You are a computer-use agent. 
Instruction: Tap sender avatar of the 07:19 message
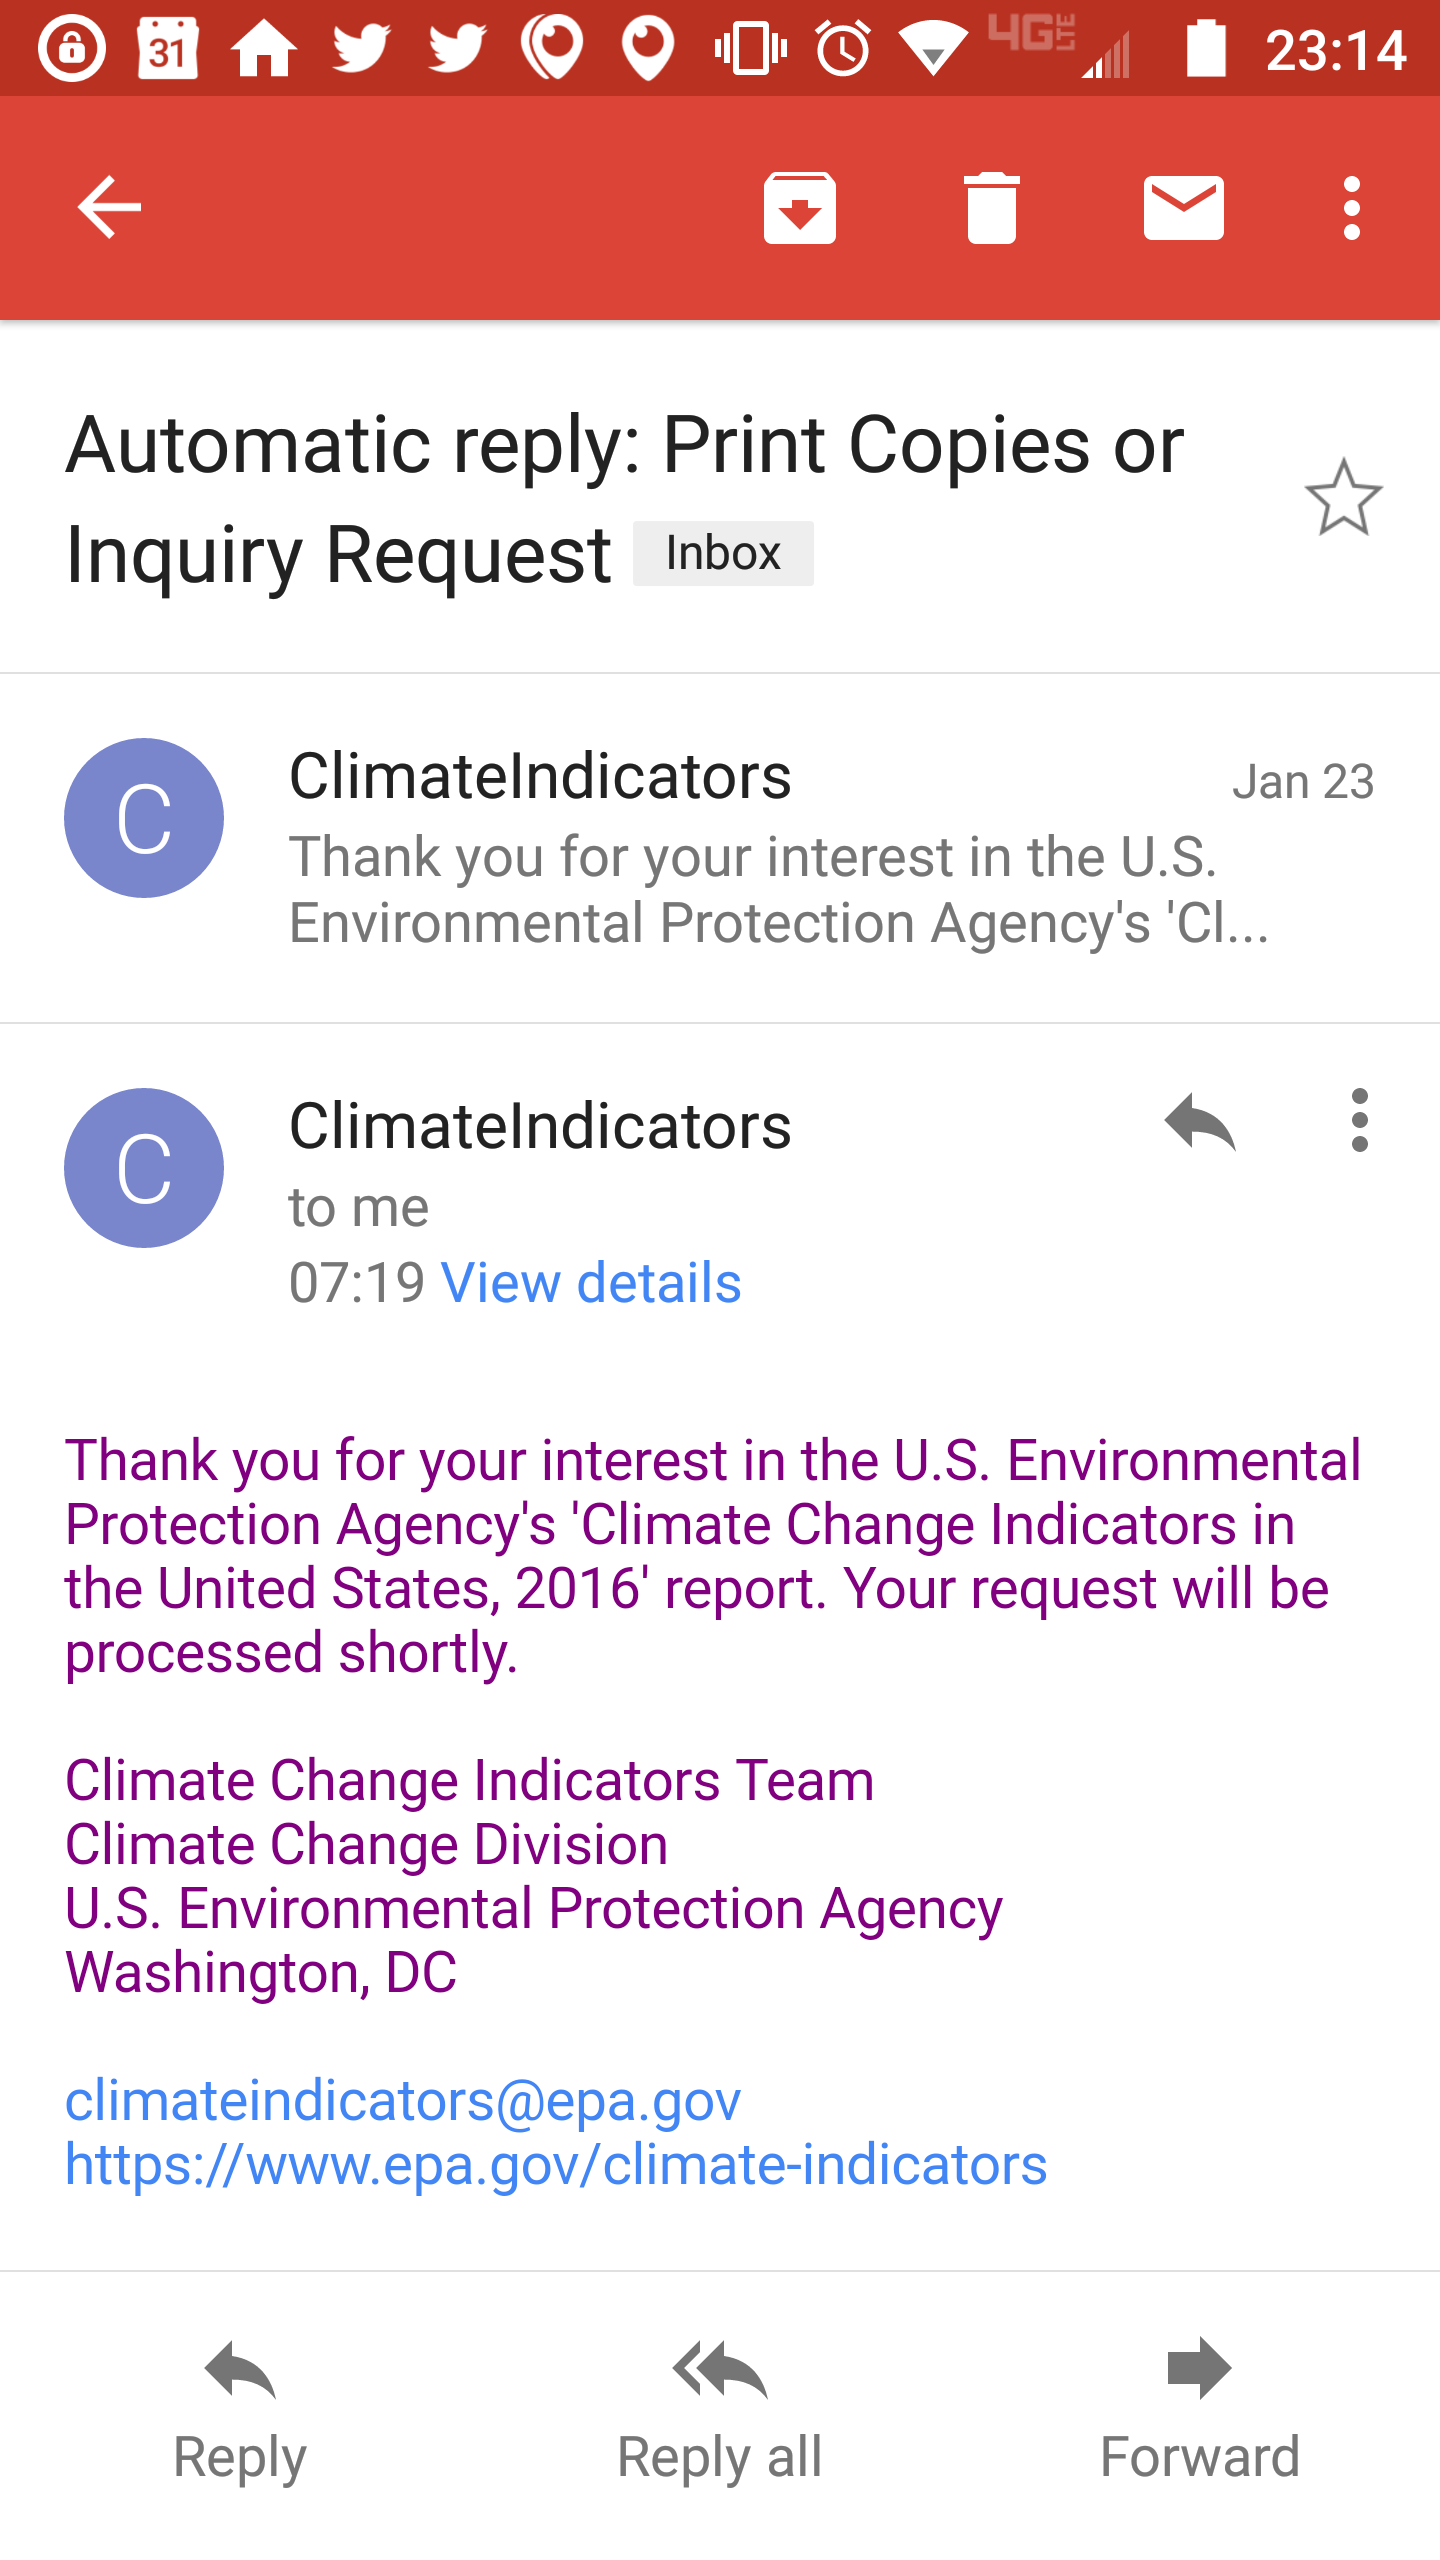pos(144,1168)
